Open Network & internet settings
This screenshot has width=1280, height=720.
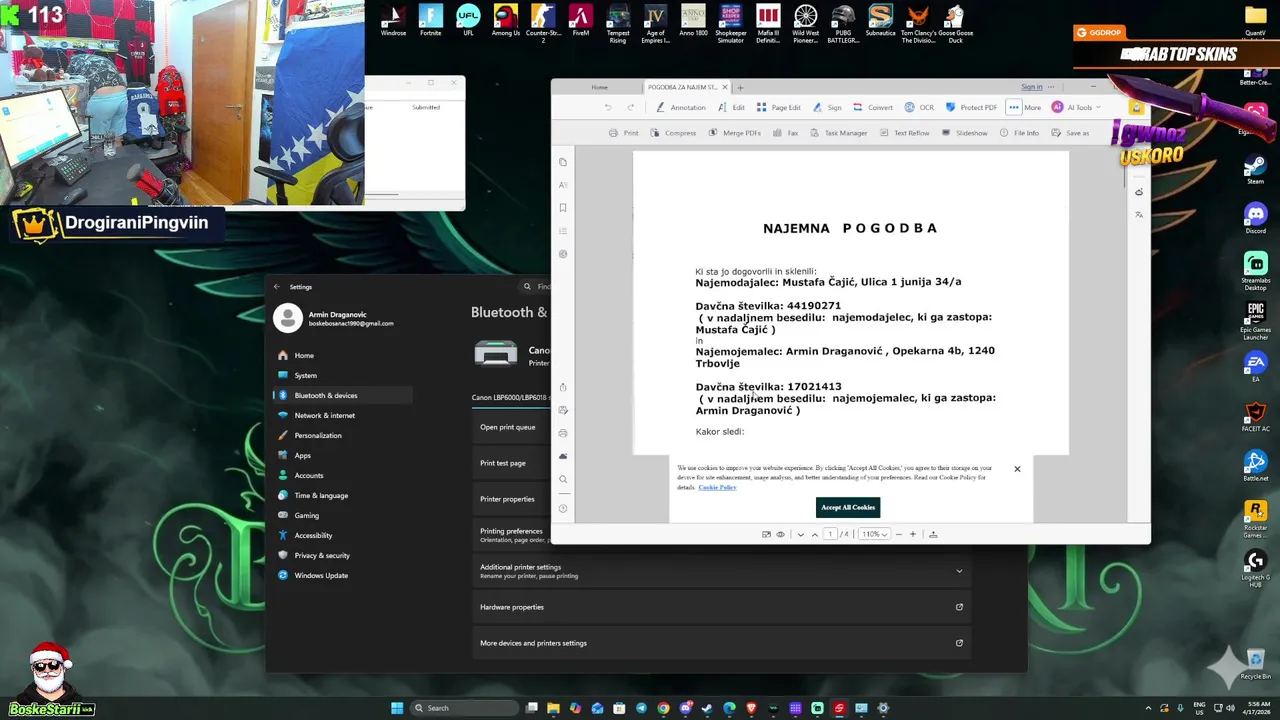pos(342,415)
